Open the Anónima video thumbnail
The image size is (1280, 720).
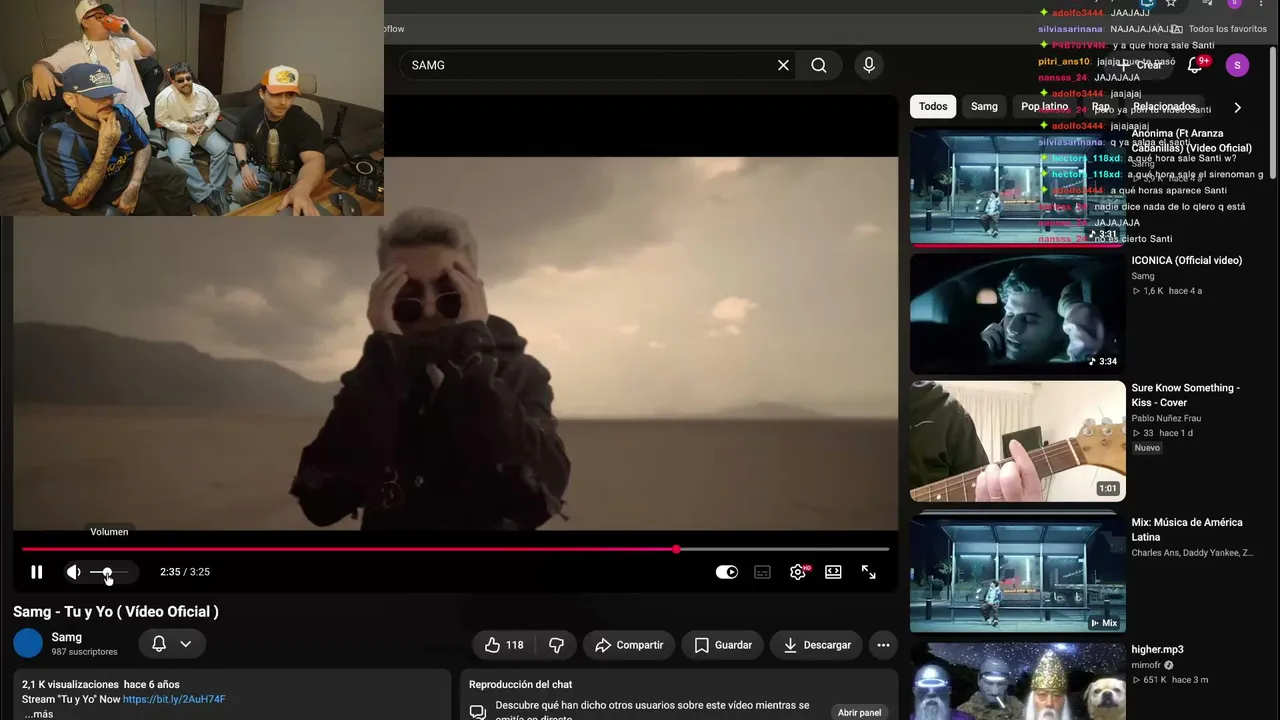point(1017,186)
